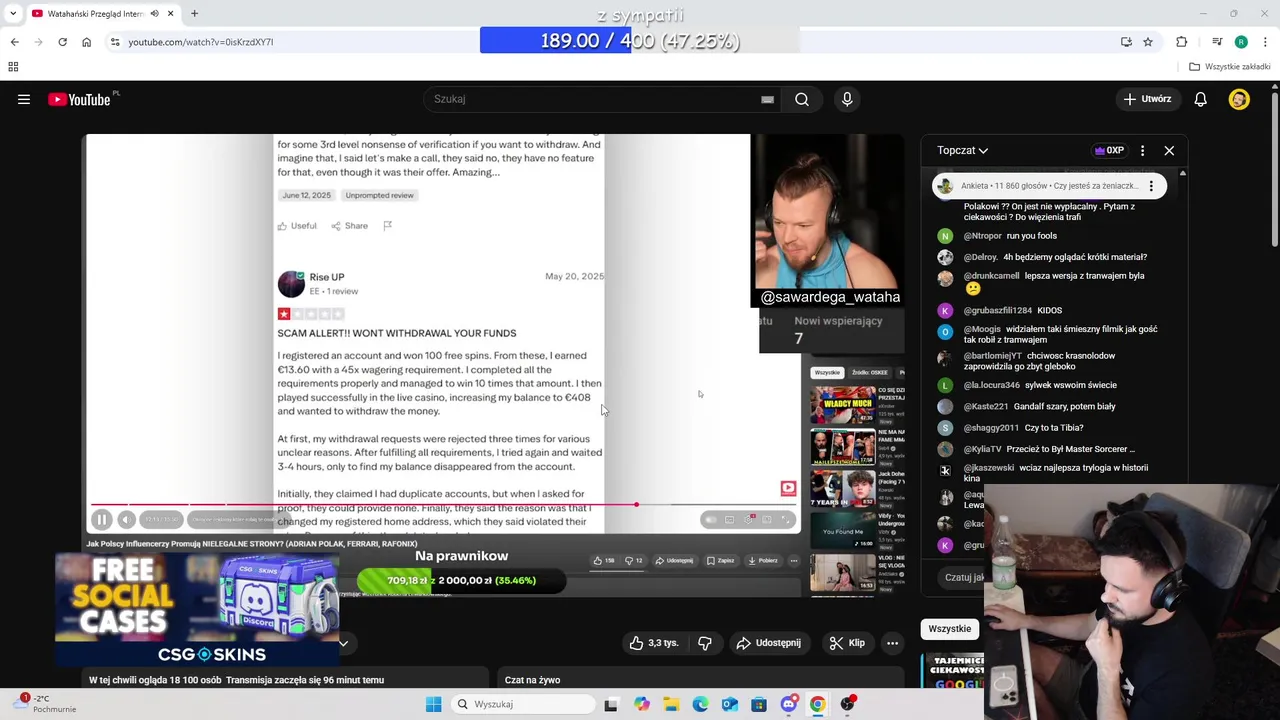Open Chrome apps grid in bookmarks bar
Viewport: 1280px width, 720px height.
(x=13, y=67)
